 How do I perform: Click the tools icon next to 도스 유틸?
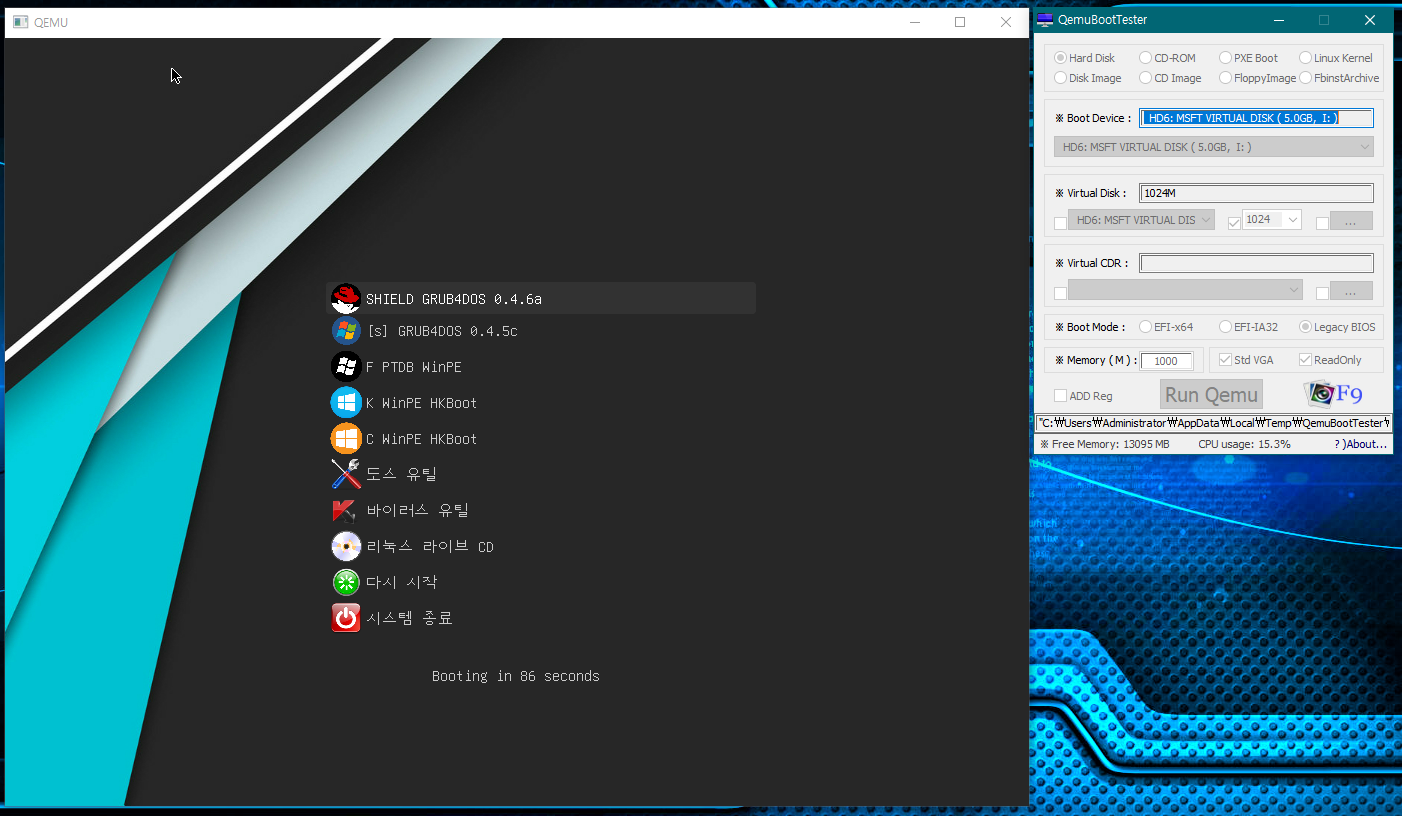346,474
